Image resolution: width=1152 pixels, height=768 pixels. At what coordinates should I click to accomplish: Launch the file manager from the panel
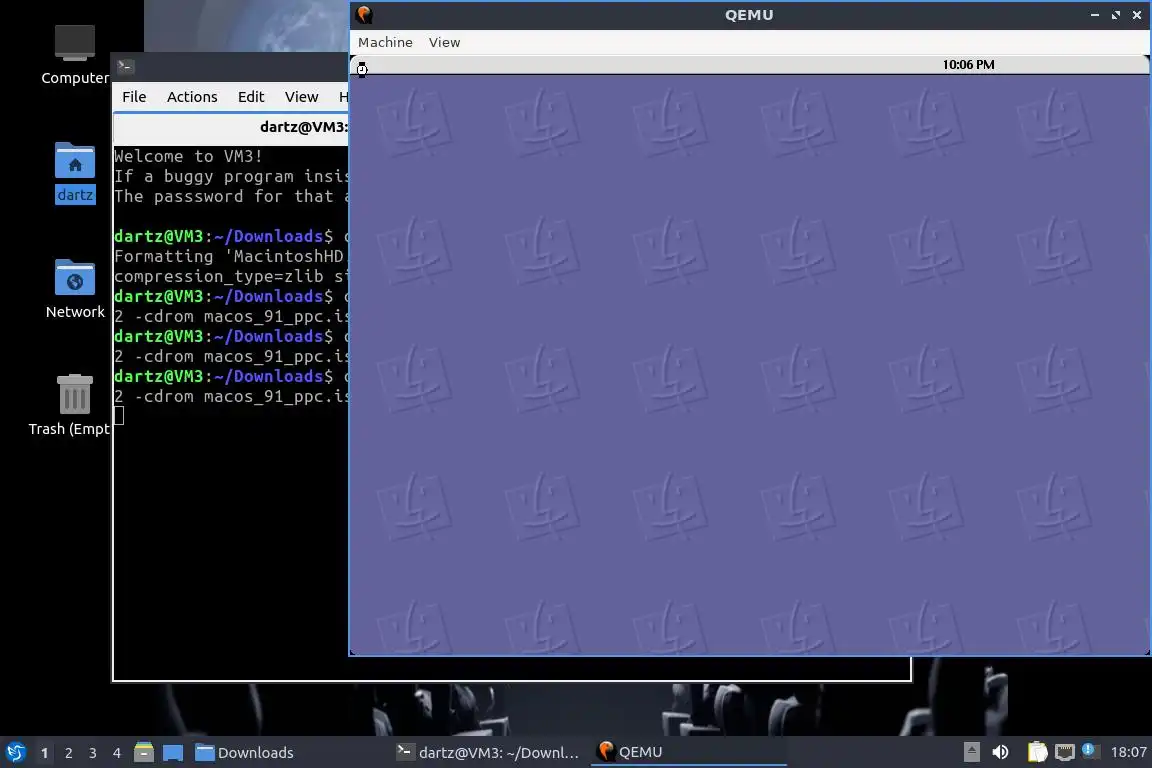click(x=144, y=752)
